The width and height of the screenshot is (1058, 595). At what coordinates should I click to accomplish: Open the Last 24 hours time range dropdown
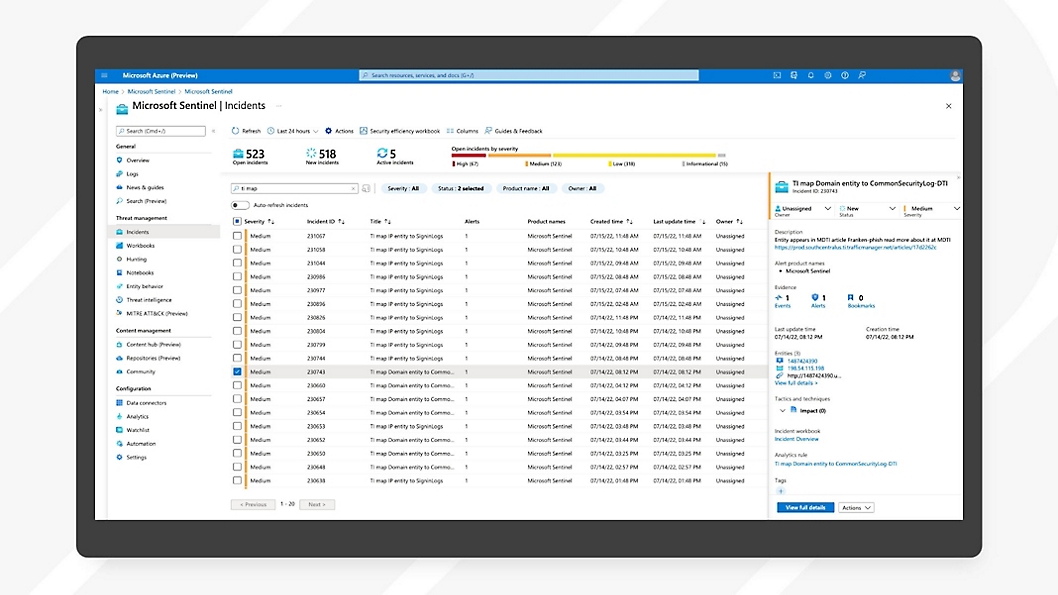tap(292, 131)
